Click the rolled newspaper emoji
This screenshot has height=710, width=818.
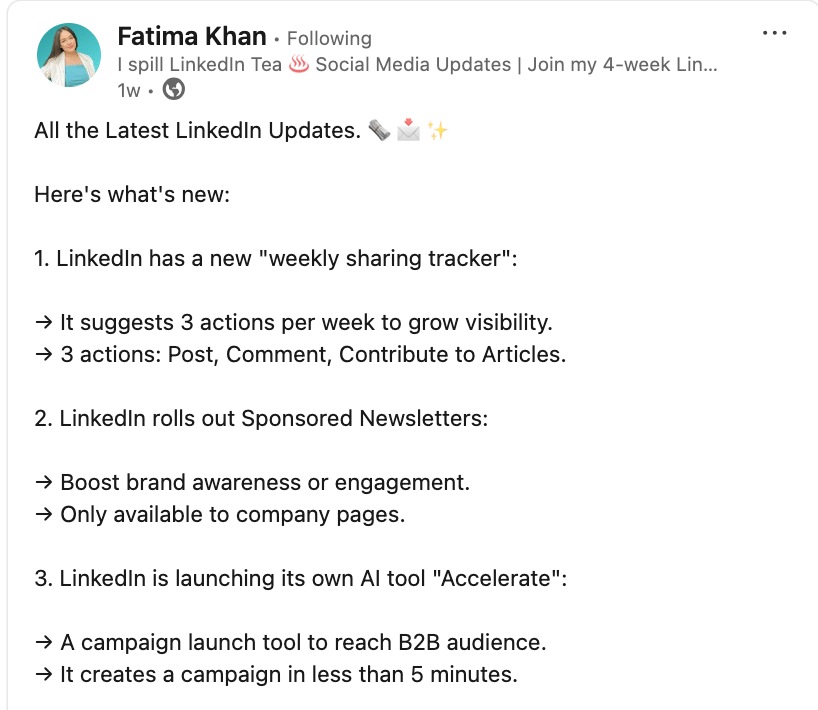point(379,130)
